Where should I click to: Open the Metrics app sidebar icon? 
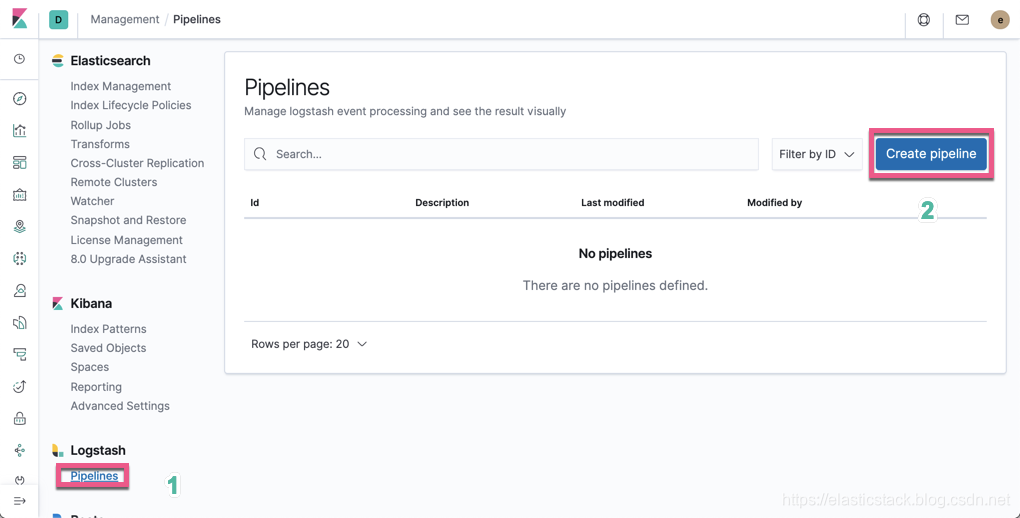point(20,290)
